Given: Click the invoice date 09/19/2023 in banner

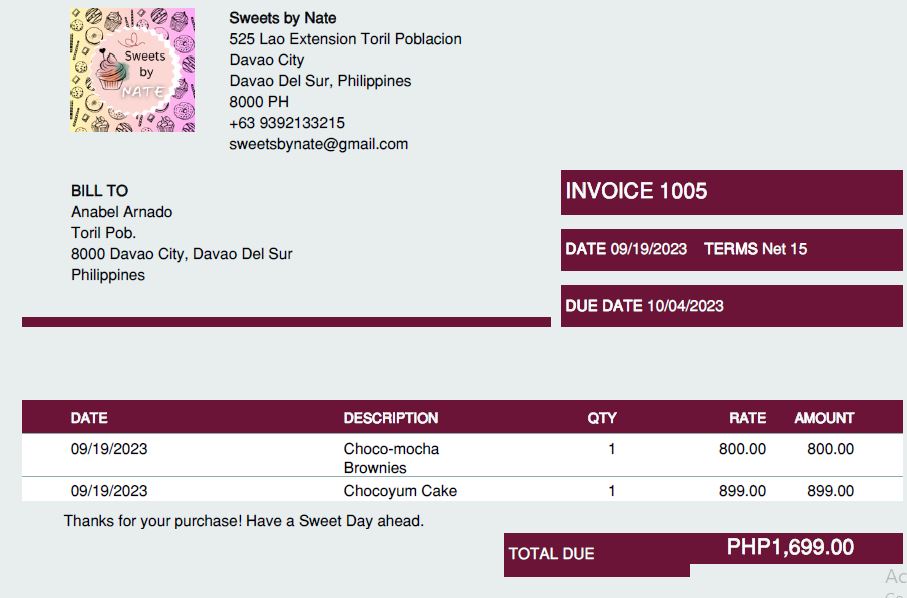Looking at the screenshot, I should [648, 249].
